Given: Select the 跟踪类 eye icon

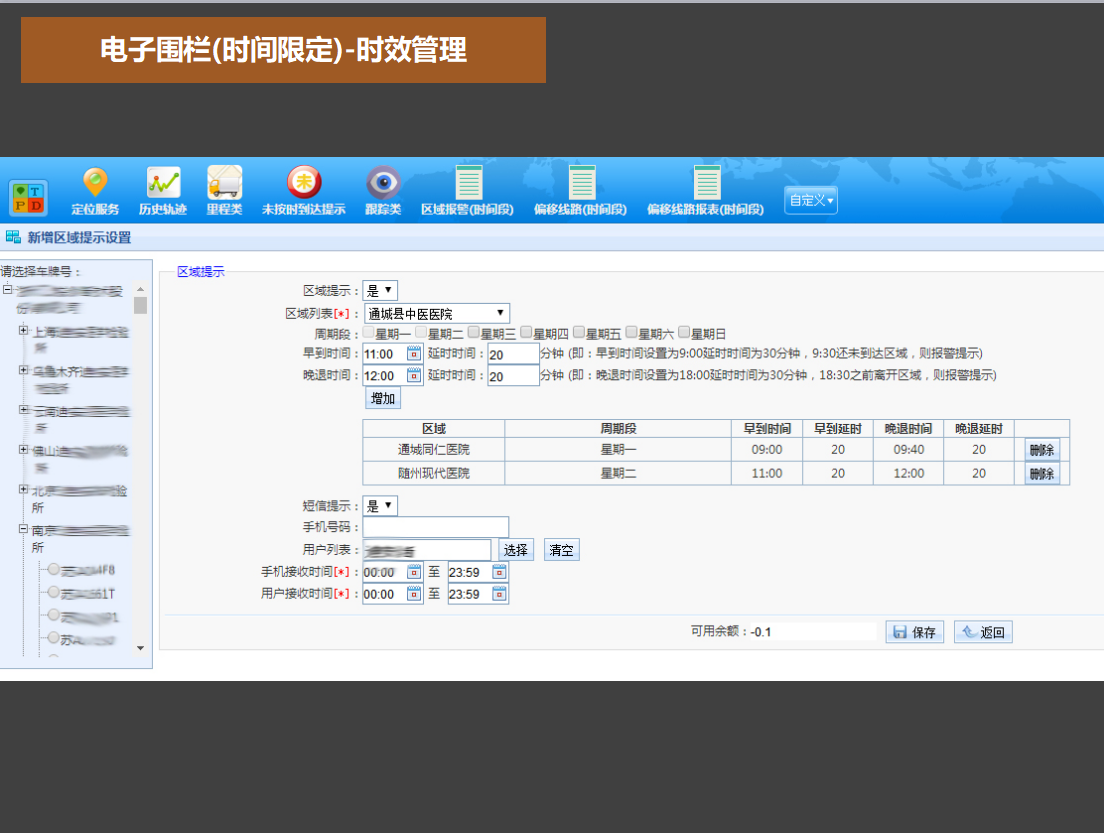Looking at the screenshot, I should coord(383,184).
